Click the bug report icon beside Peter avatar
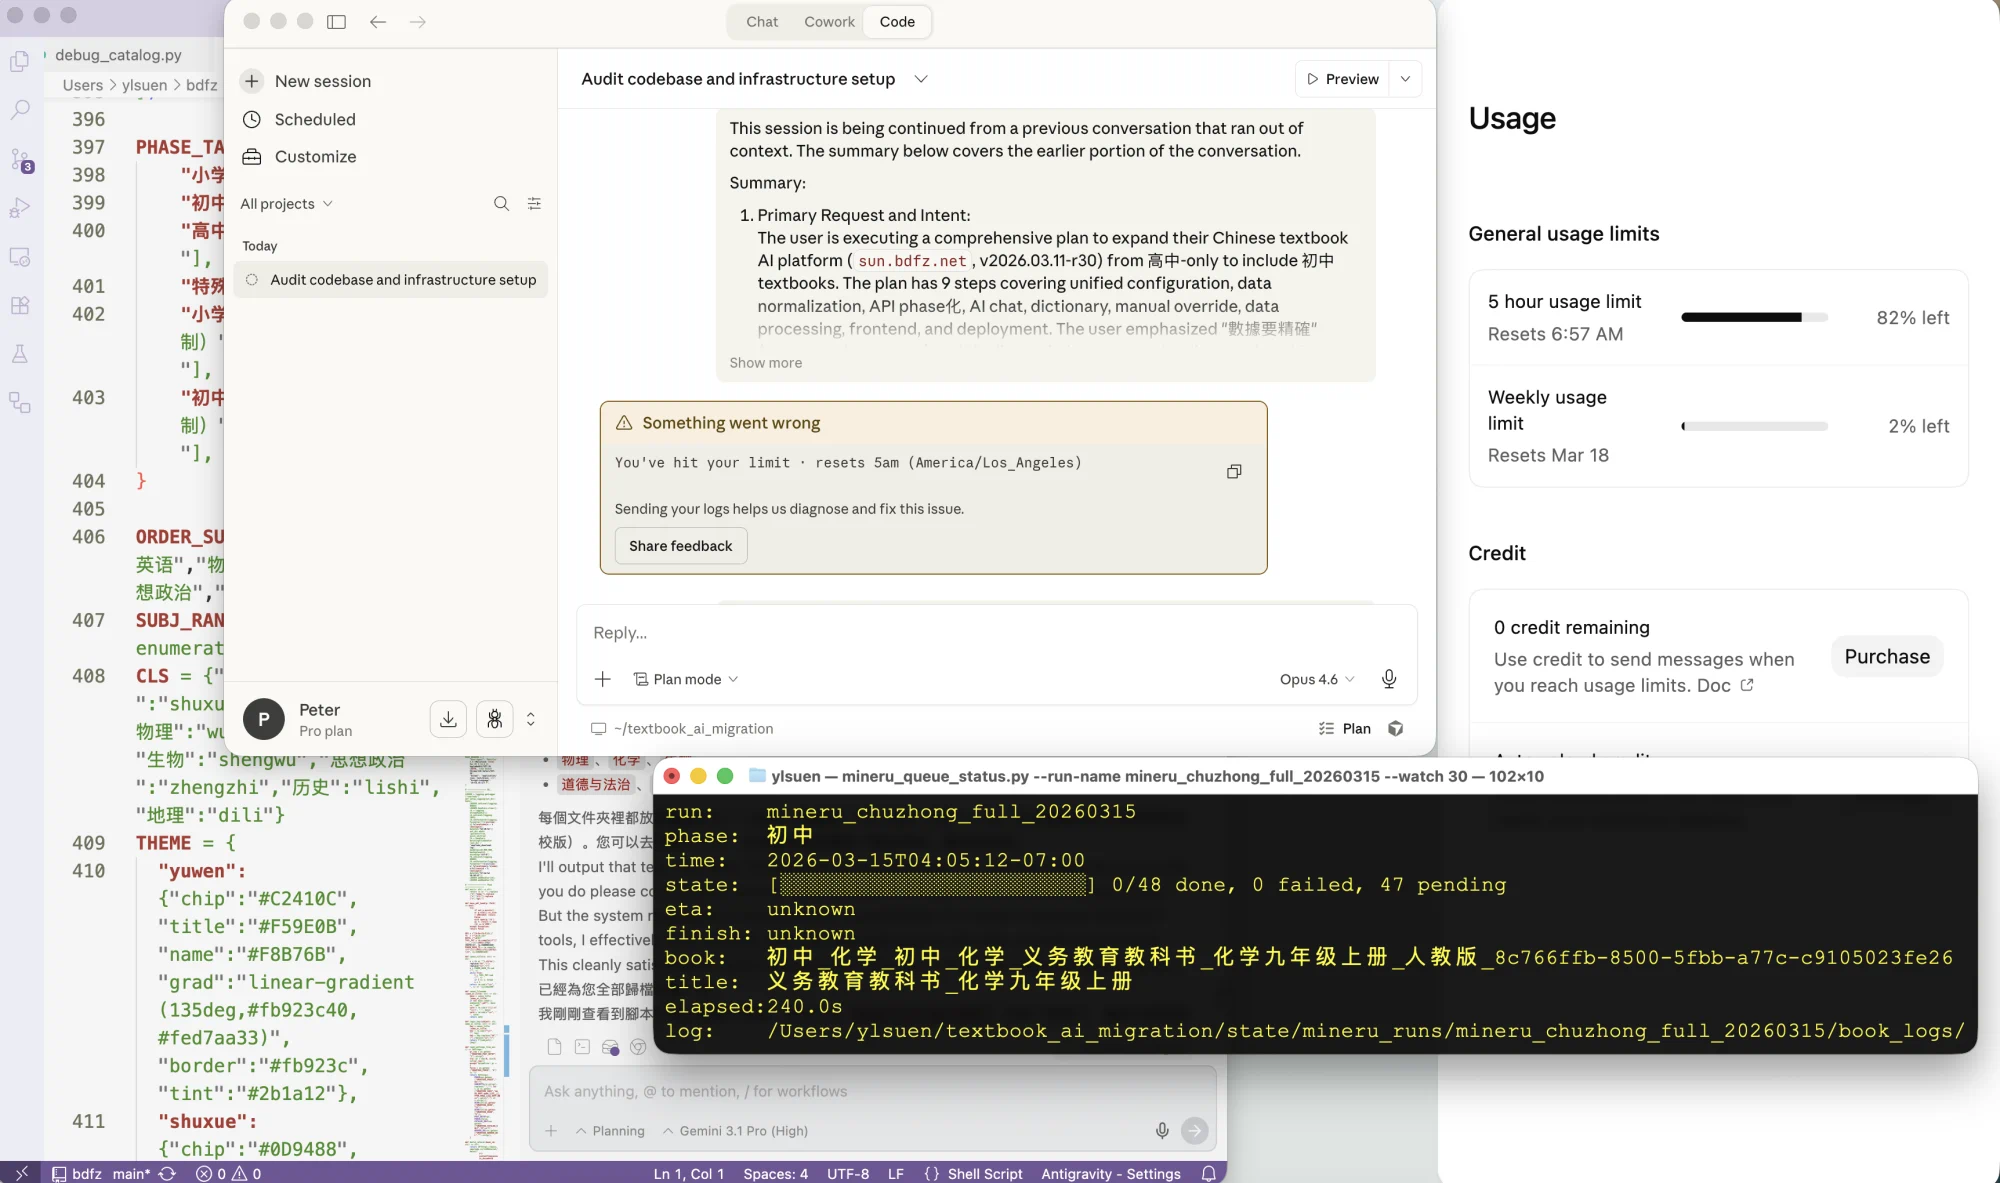Image resolution: width=2000 pixels, height=1183 pixels. tap(494, 719)
